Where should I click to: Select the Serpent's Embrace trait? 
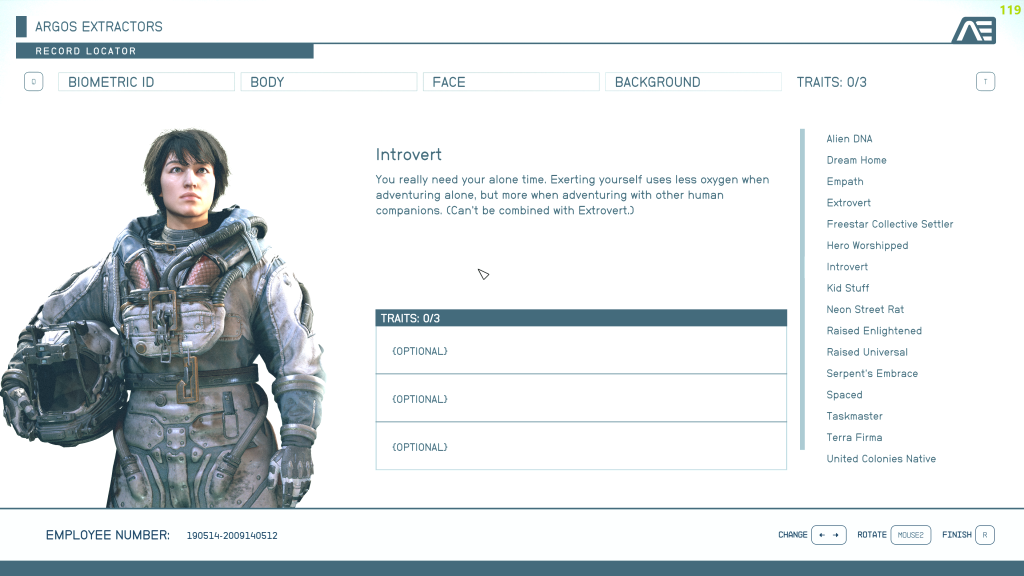click(x=872, y=373)
